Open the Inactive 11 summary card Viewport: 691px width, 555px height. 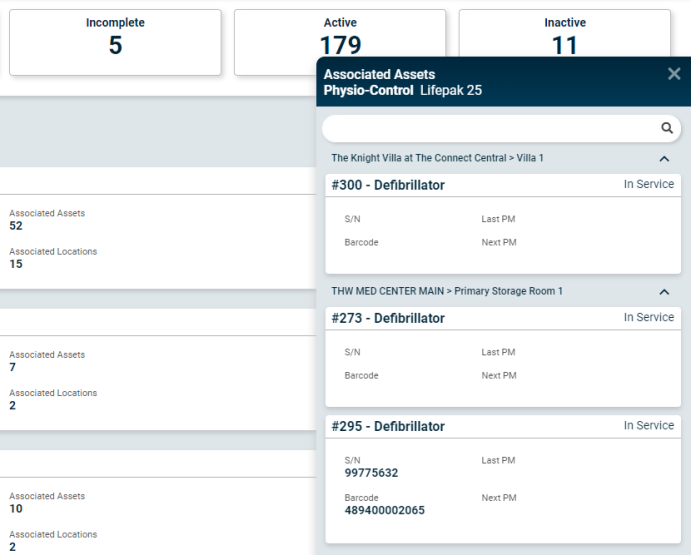565,33
